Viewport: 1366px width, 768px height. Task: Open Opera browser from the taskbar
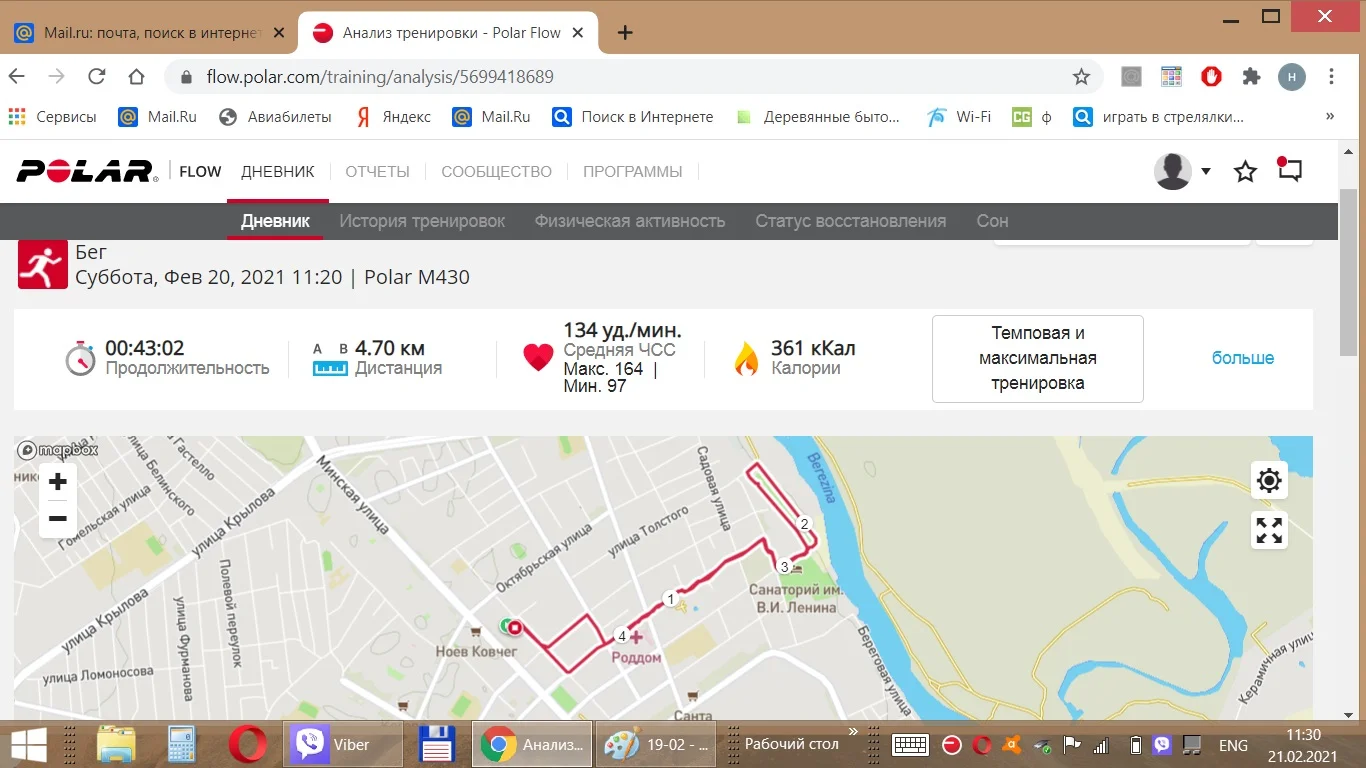tap(247, 745)
